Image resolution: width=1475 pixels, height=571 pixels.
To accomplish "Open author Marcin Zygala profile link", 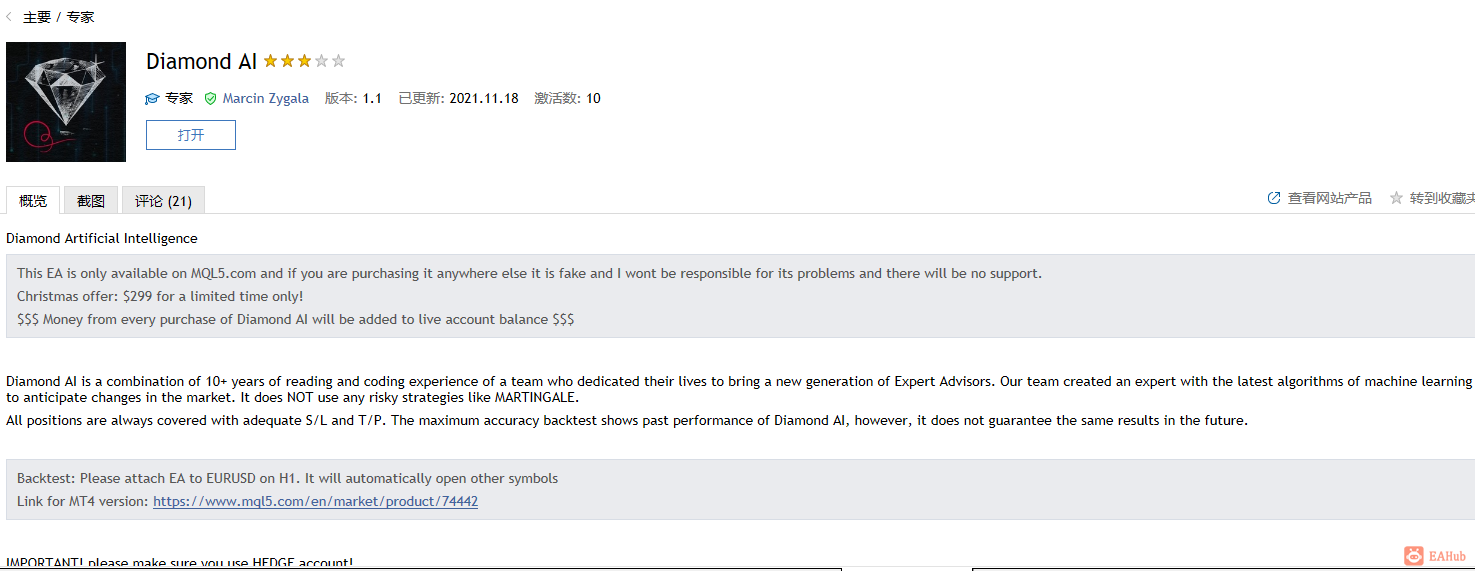I will [x=265, y=98].
